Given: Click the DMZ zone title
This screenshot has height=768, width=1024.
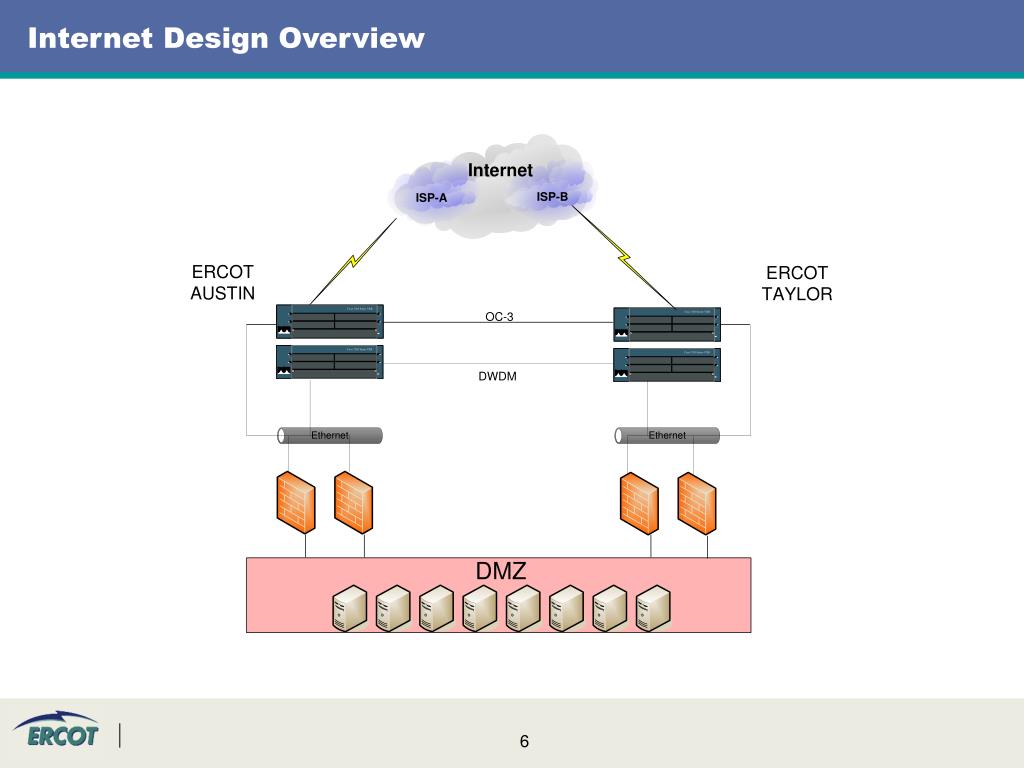Looking at the screenshot, I should pyautogui.click(x=501, y=571).
